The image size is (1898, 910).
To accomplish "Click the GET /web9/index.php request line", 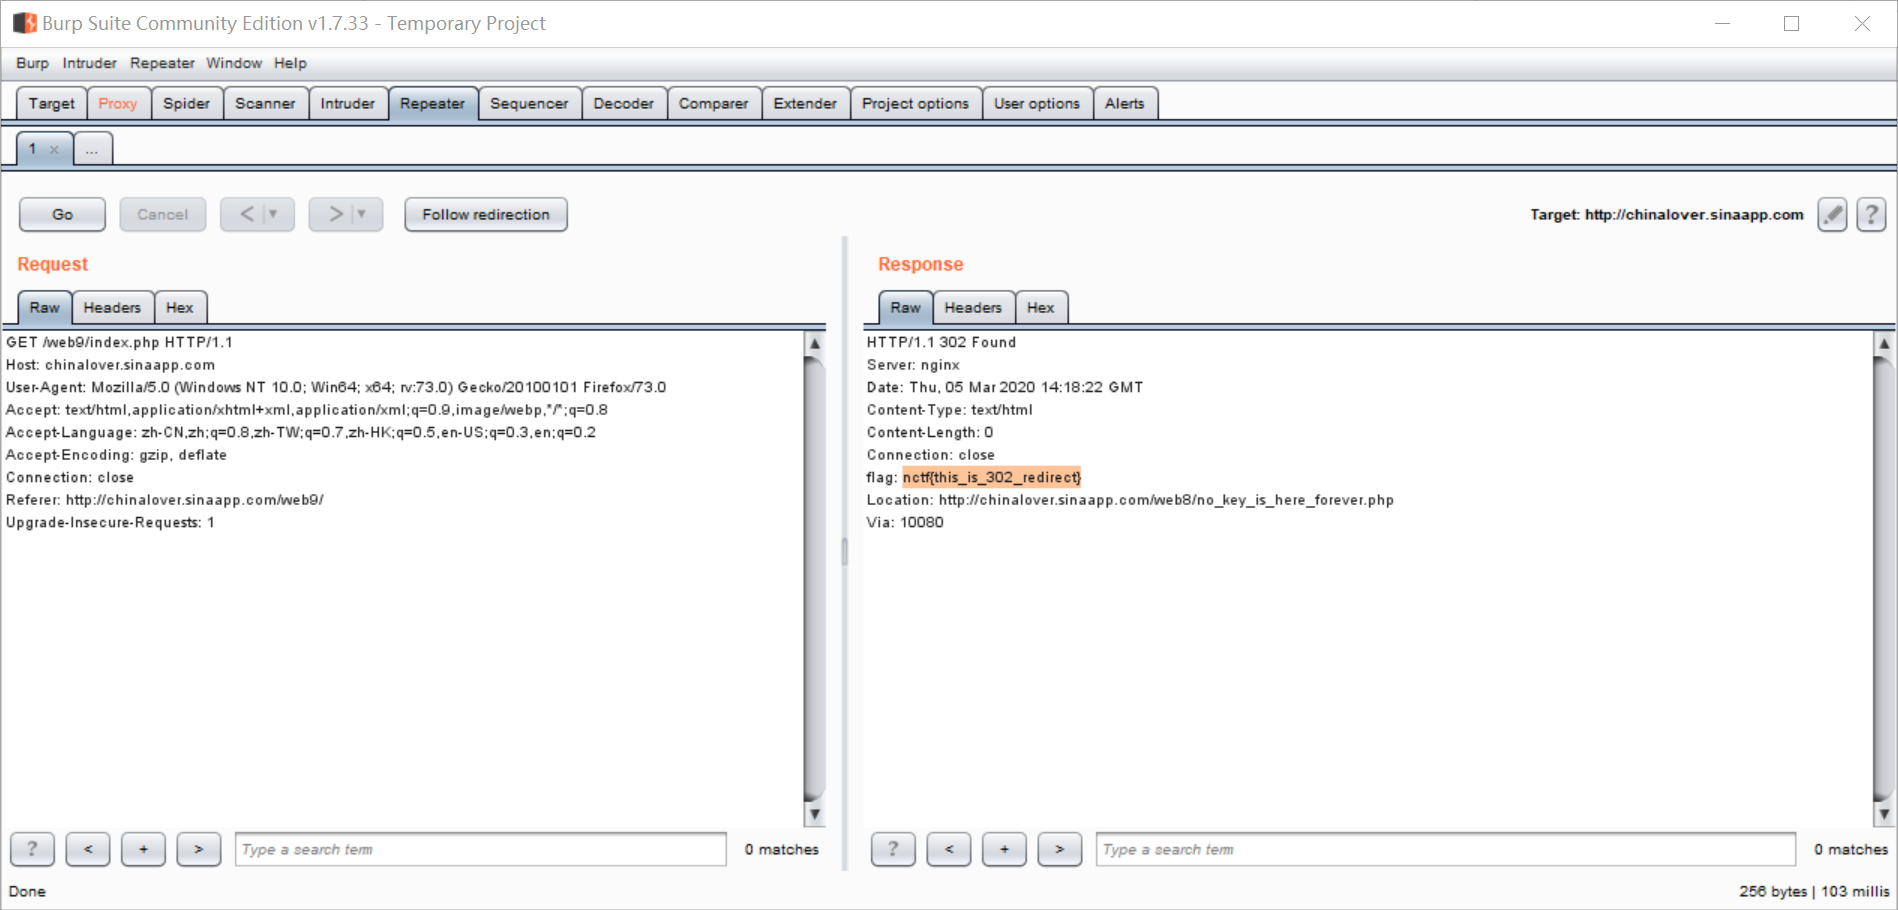I will pos(119,342).
